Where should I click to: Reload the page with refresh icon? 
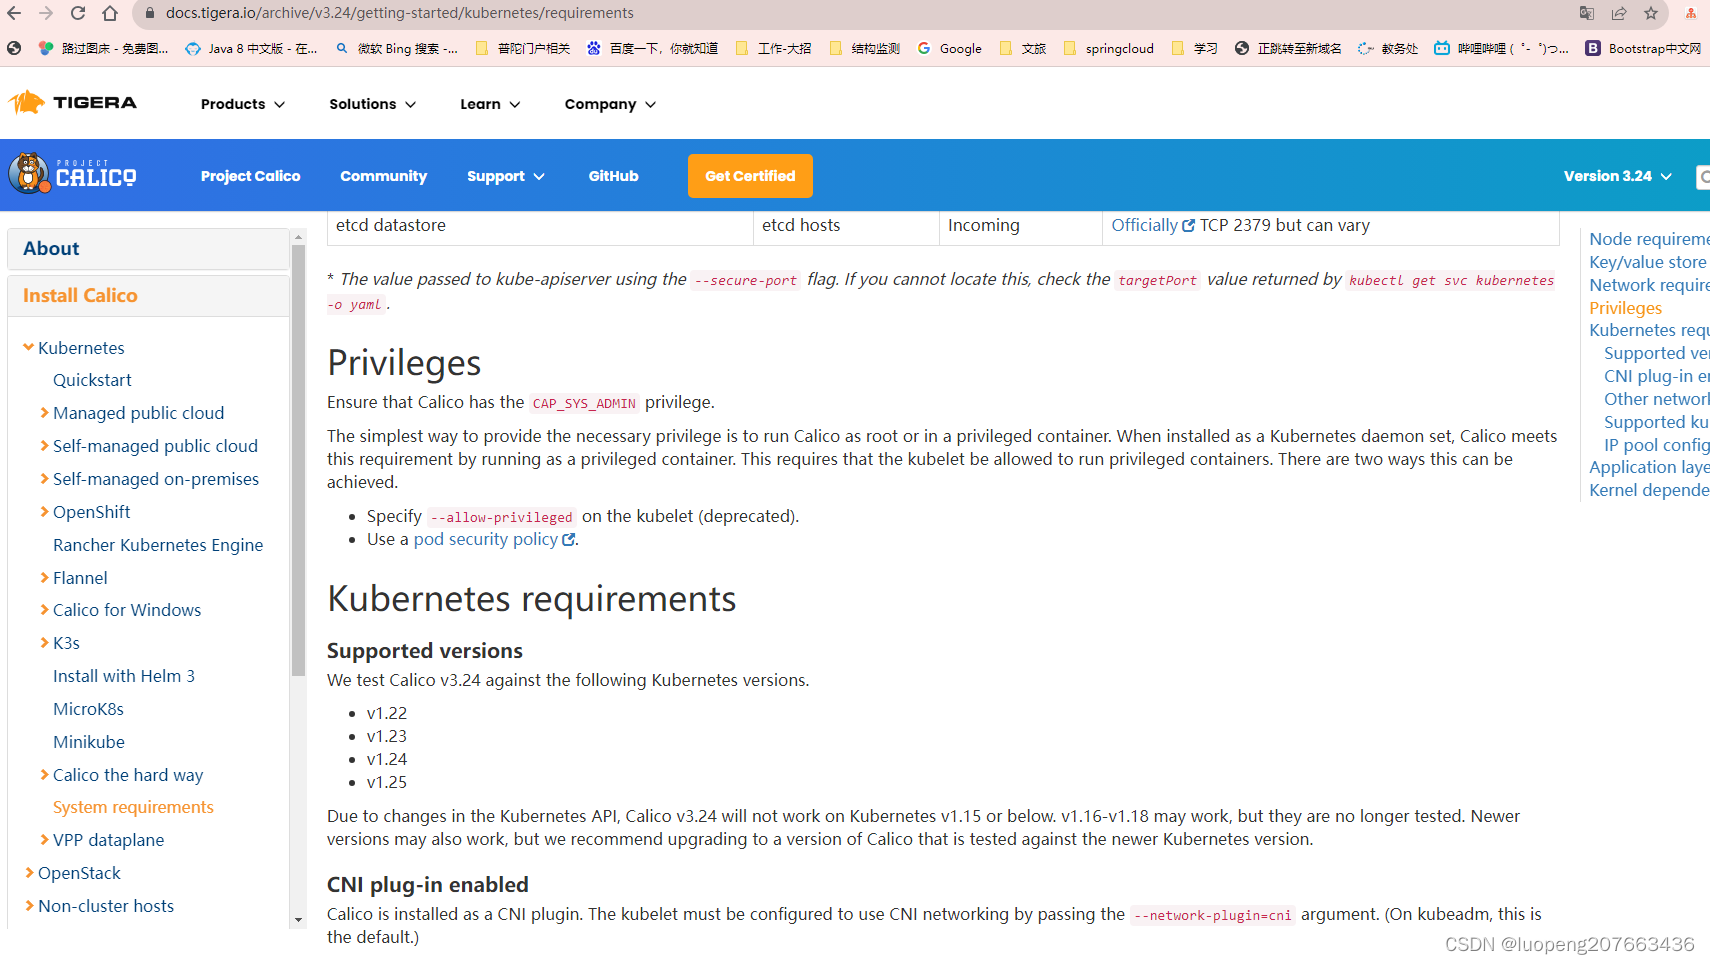coord(78,13)
